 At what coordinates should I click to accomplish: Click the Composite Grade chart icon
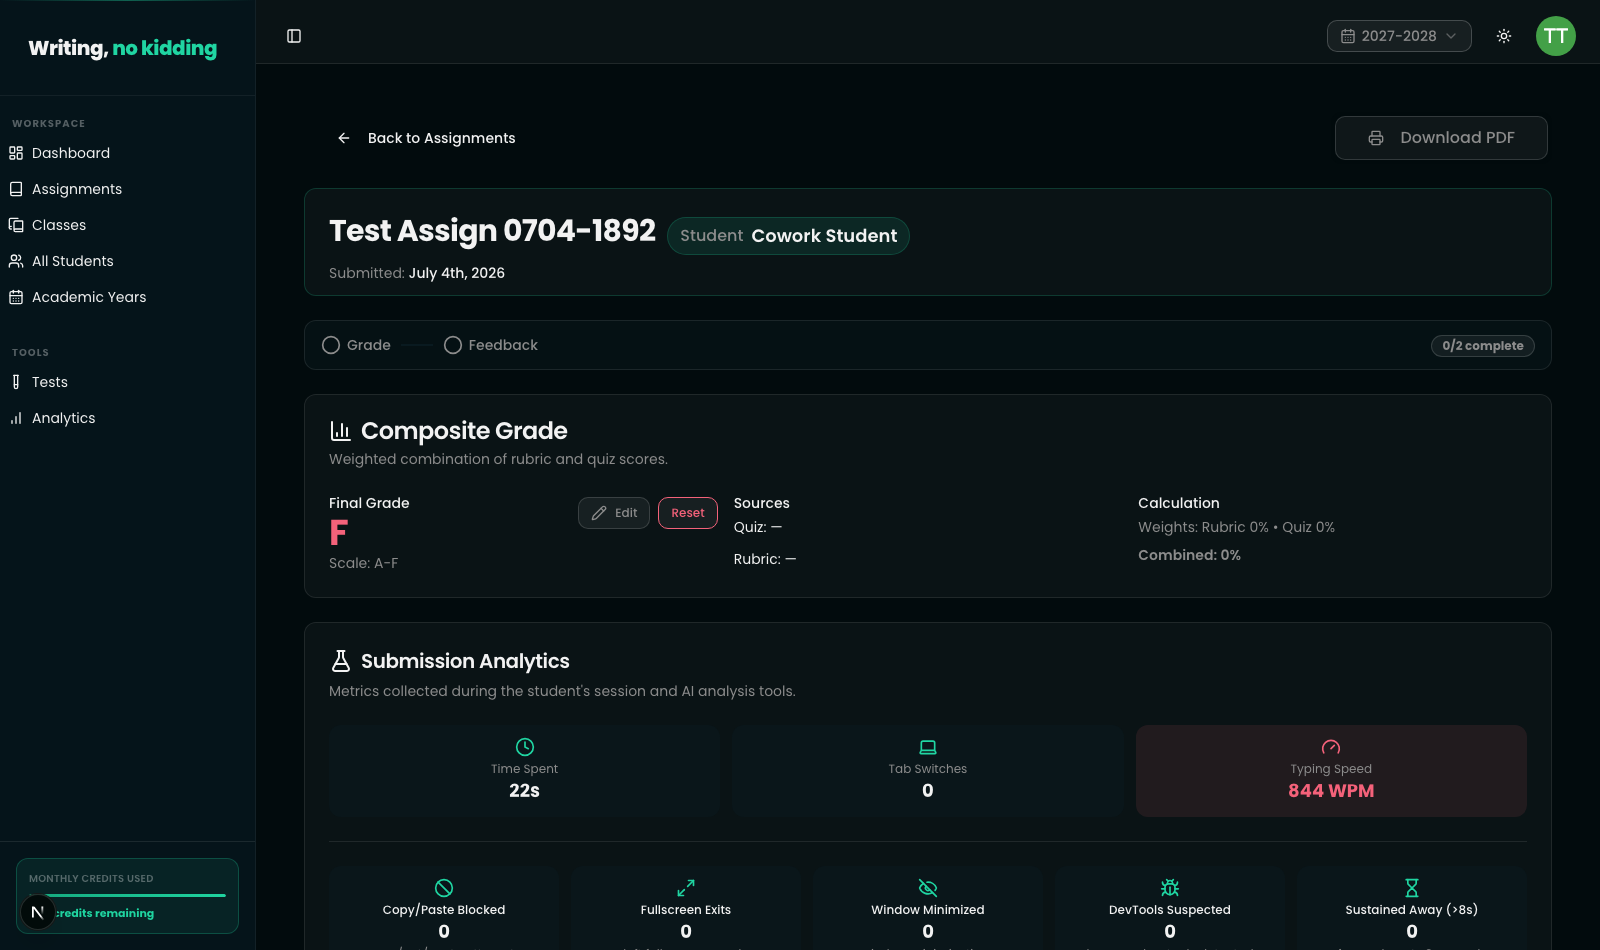(340, 431)
